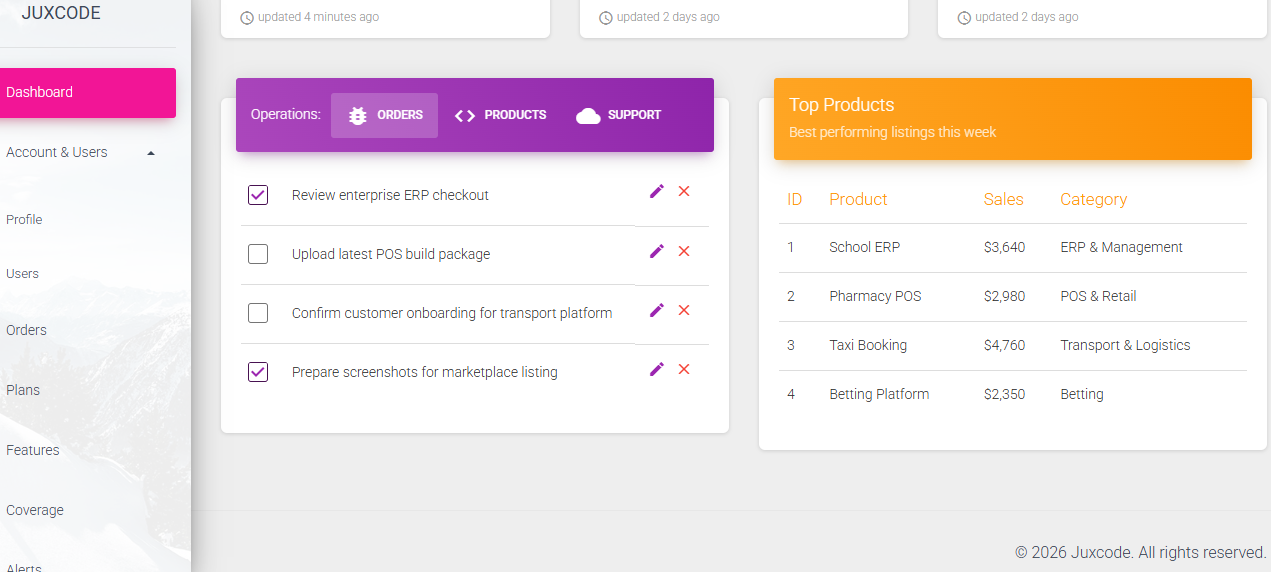Screen dimensions: 1271x572
Task: Uncheck Prepare screenshots for marketplace listing
Action: coord(258,372)
